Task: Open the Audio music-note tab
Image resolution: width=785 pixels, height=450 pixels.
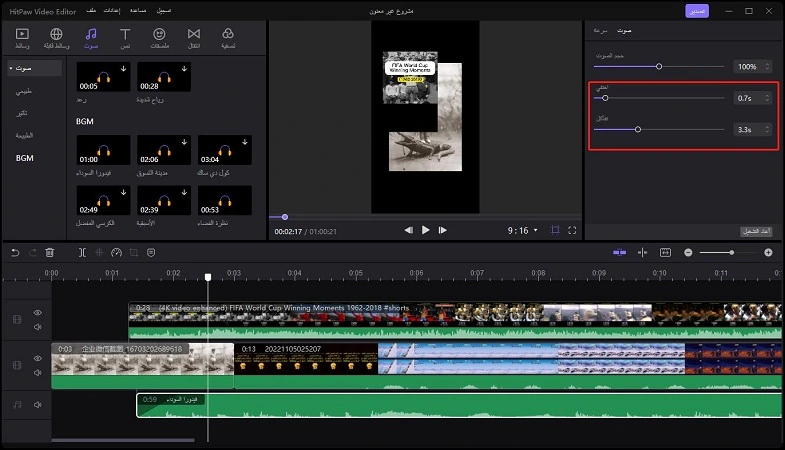Action: [91, 38]
